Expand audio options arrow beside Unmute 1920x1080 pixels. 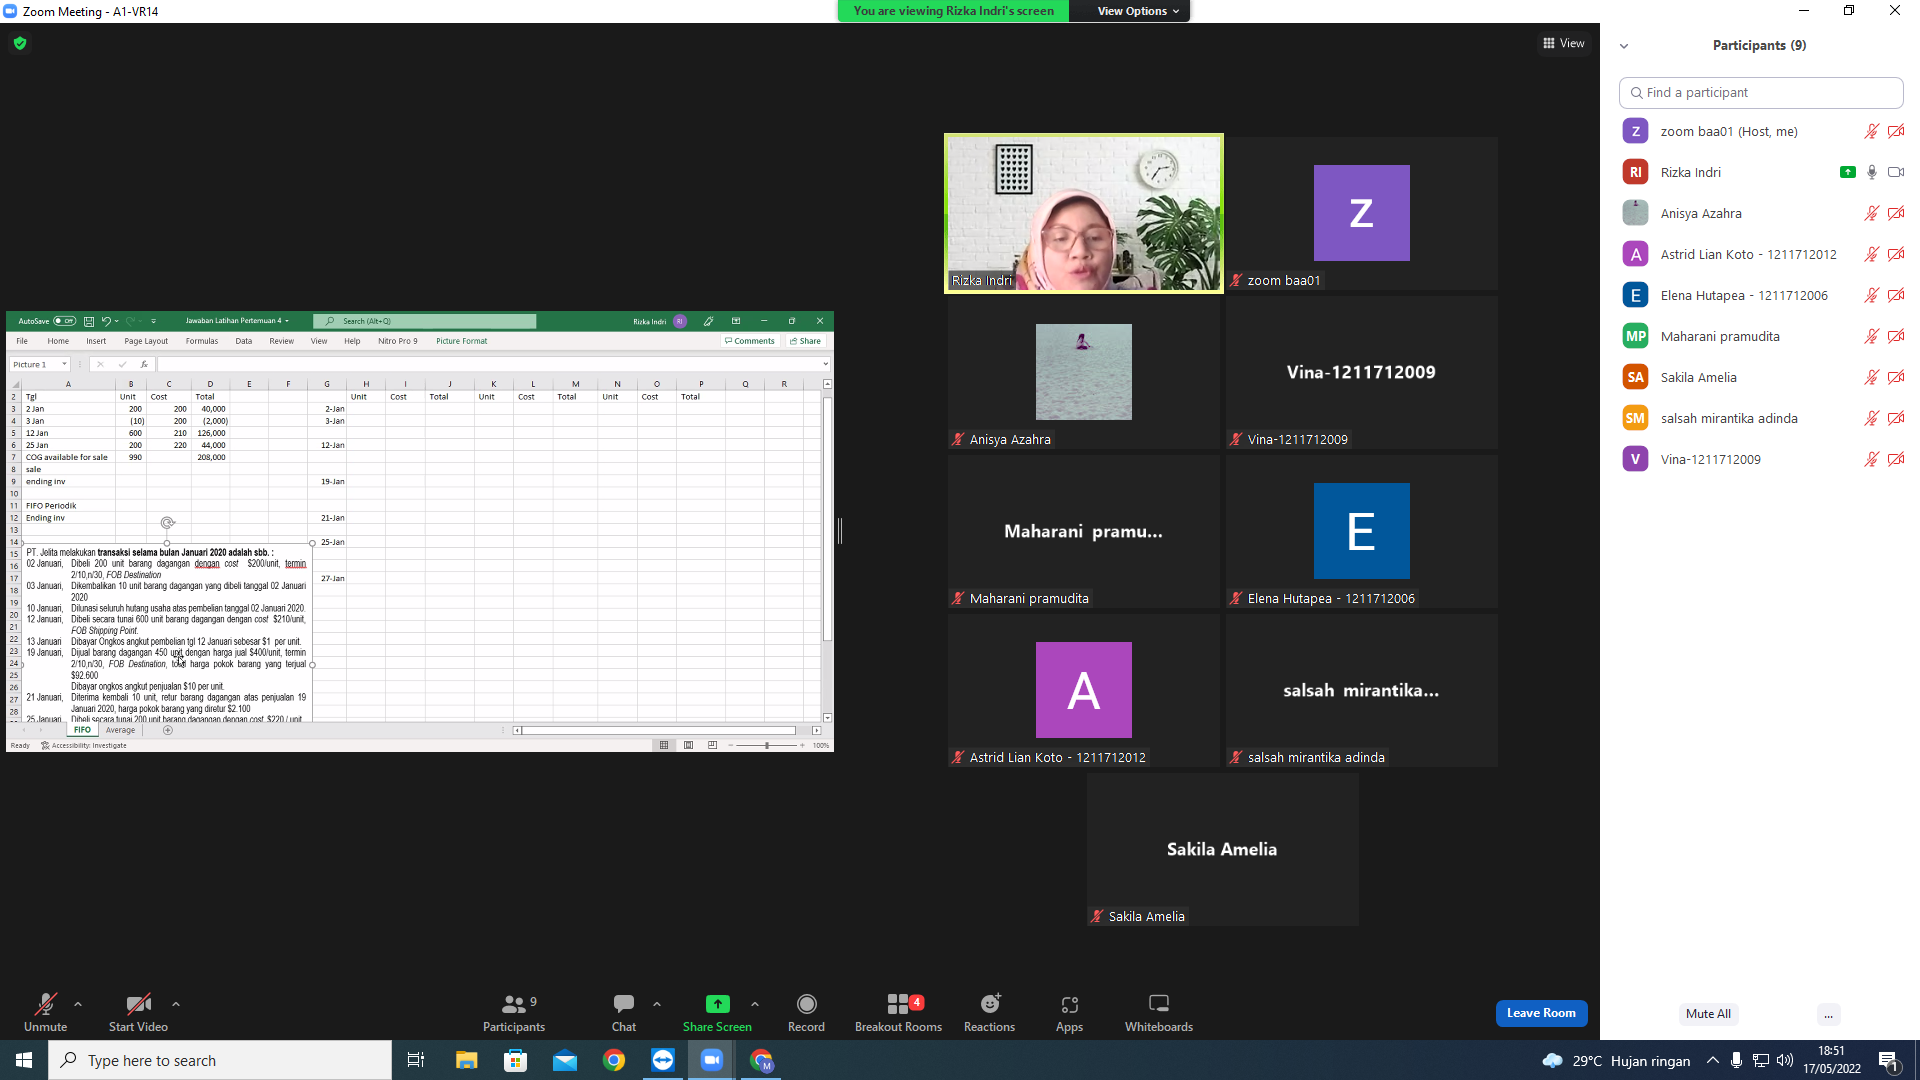78,1004
